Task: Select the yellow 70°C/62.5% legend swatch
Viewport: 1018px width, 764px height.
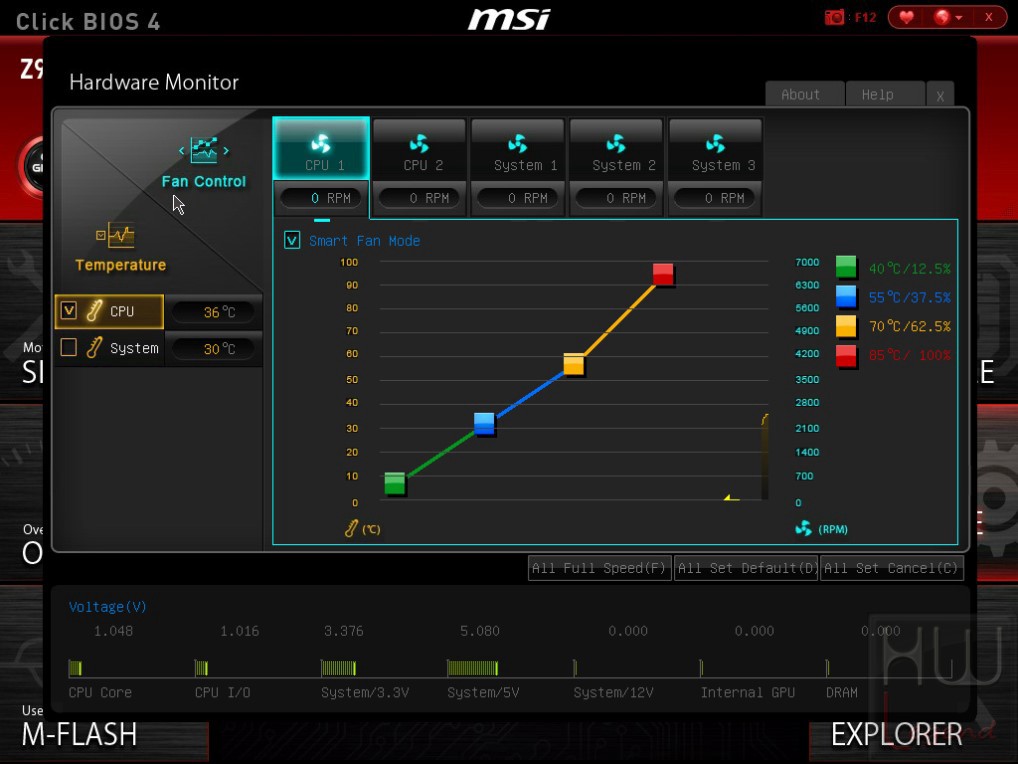Action: tap(846, 325)
